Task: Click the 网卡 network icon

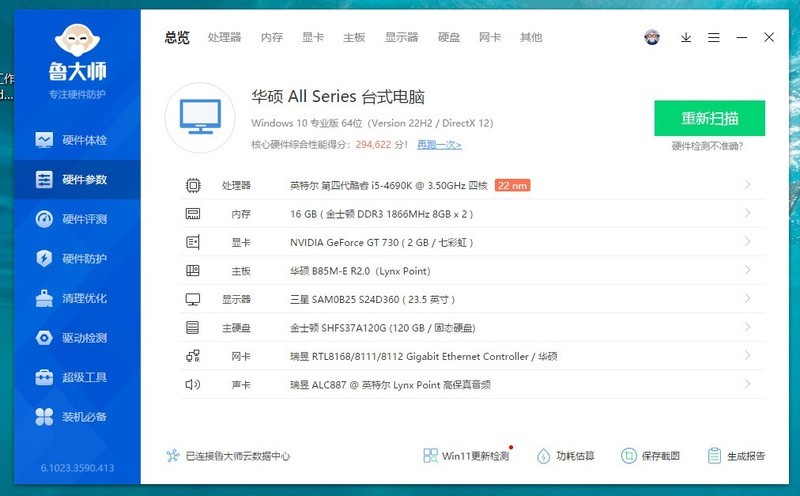Action: pos(193,356)
